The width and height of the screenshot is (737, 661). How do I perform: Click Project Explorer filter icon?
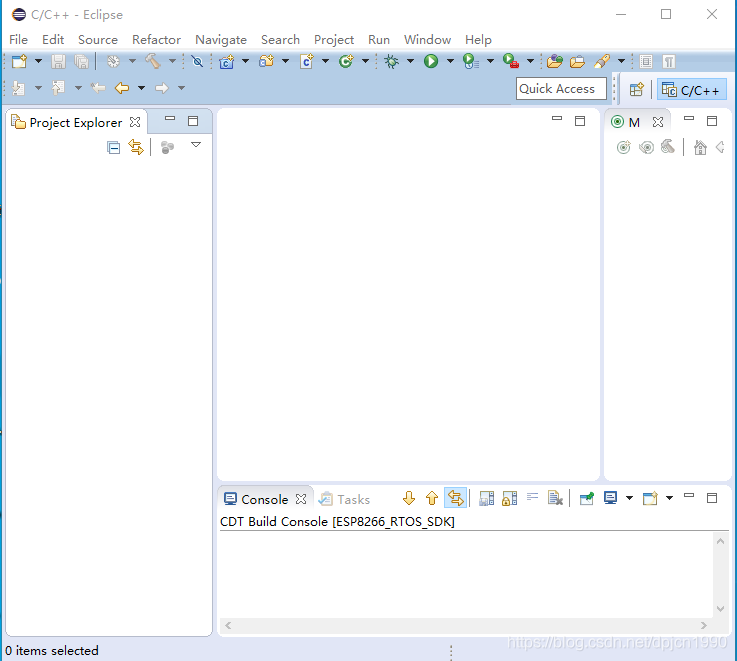pyautogui.click(x=167, y=148)
